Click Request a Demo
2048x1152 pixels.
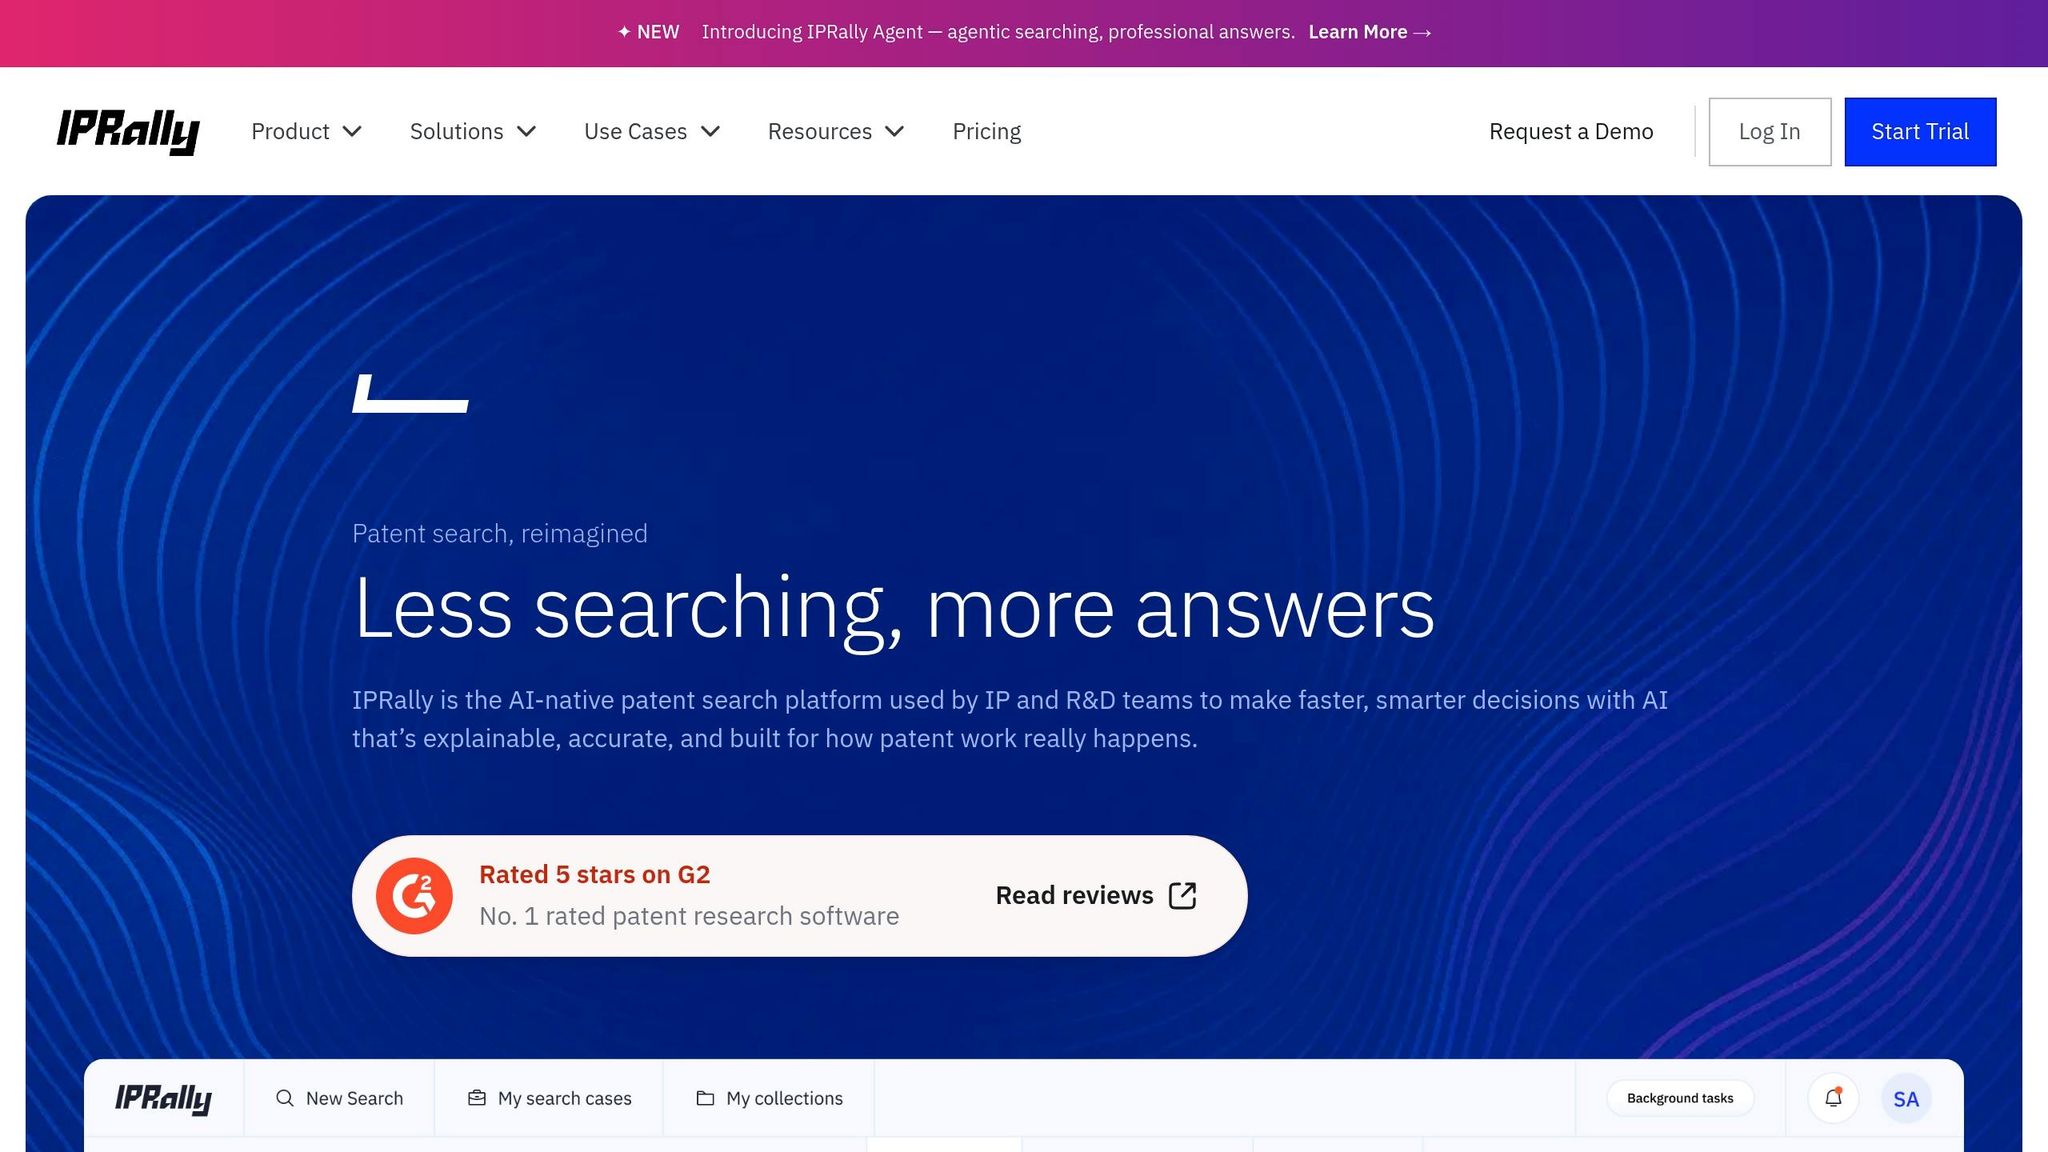tap(1571, 131)
